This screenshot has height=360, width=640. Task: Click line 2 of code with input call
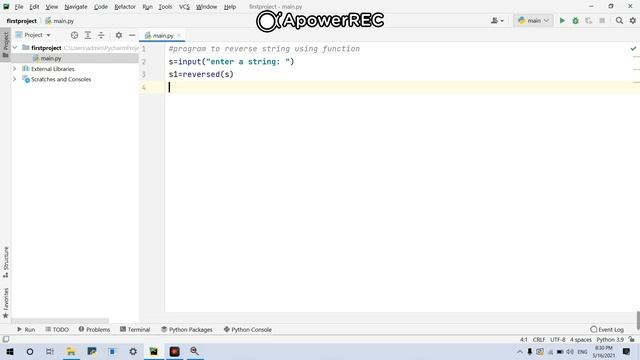tap(231, 62)
